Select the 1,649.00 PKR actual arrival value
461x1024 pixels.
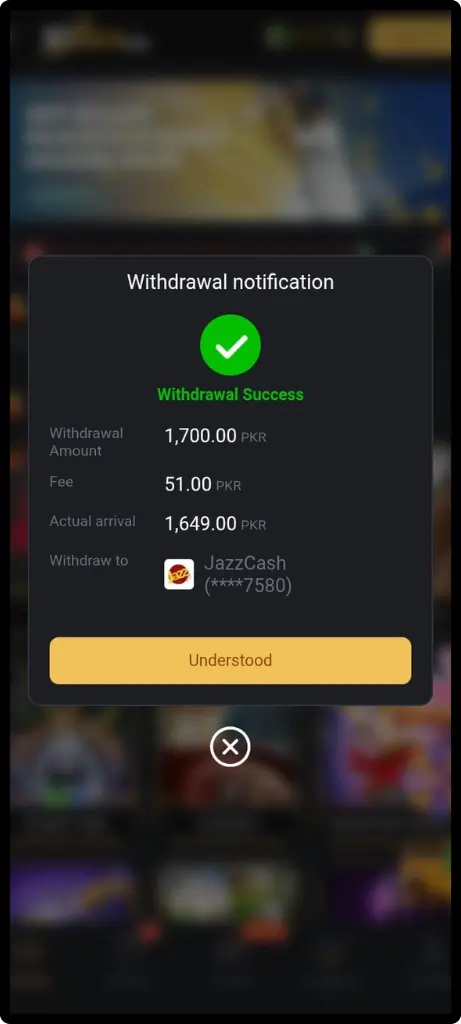coord(215,524)
